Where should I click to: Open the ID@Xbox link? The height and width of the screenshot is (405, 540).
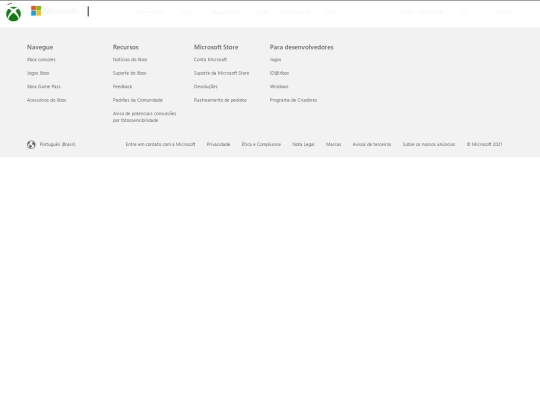coord(279,73)
